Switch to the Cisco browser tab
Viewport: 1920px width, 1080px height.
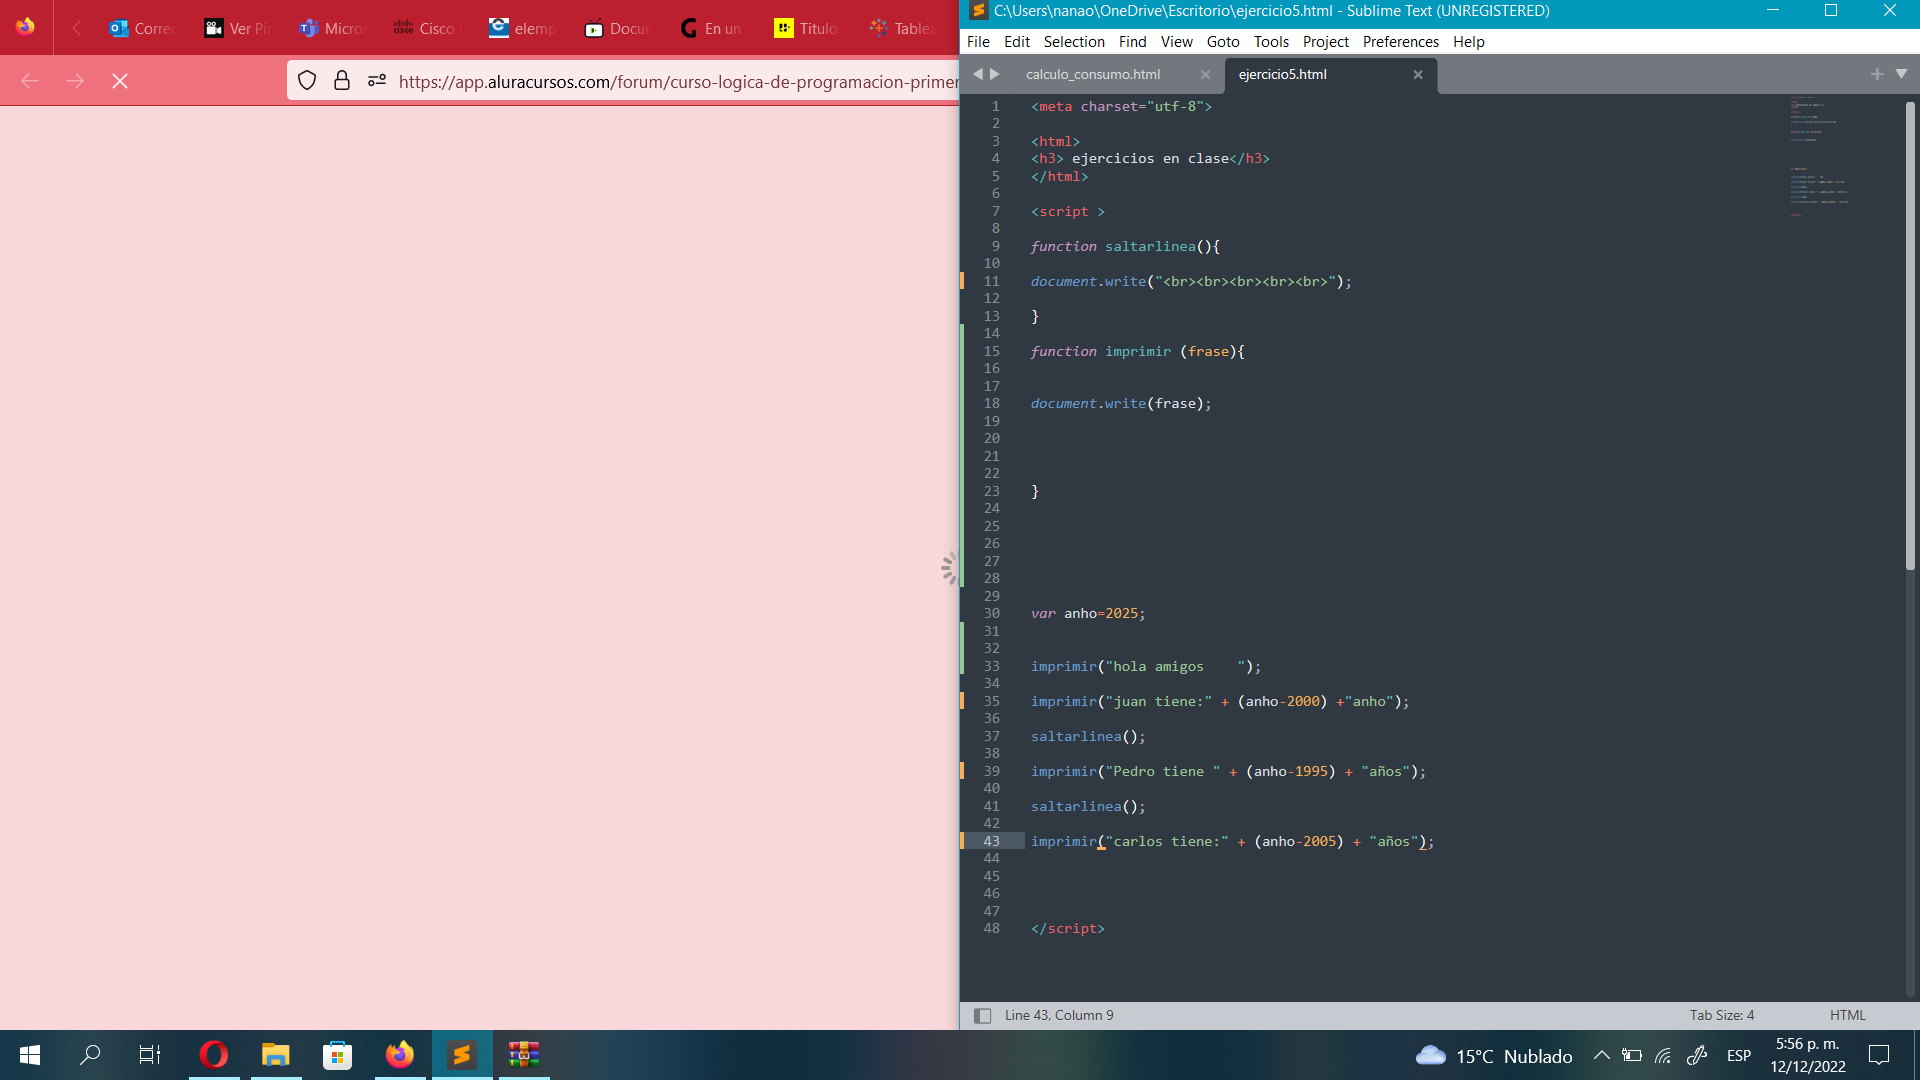click(427, 28)
